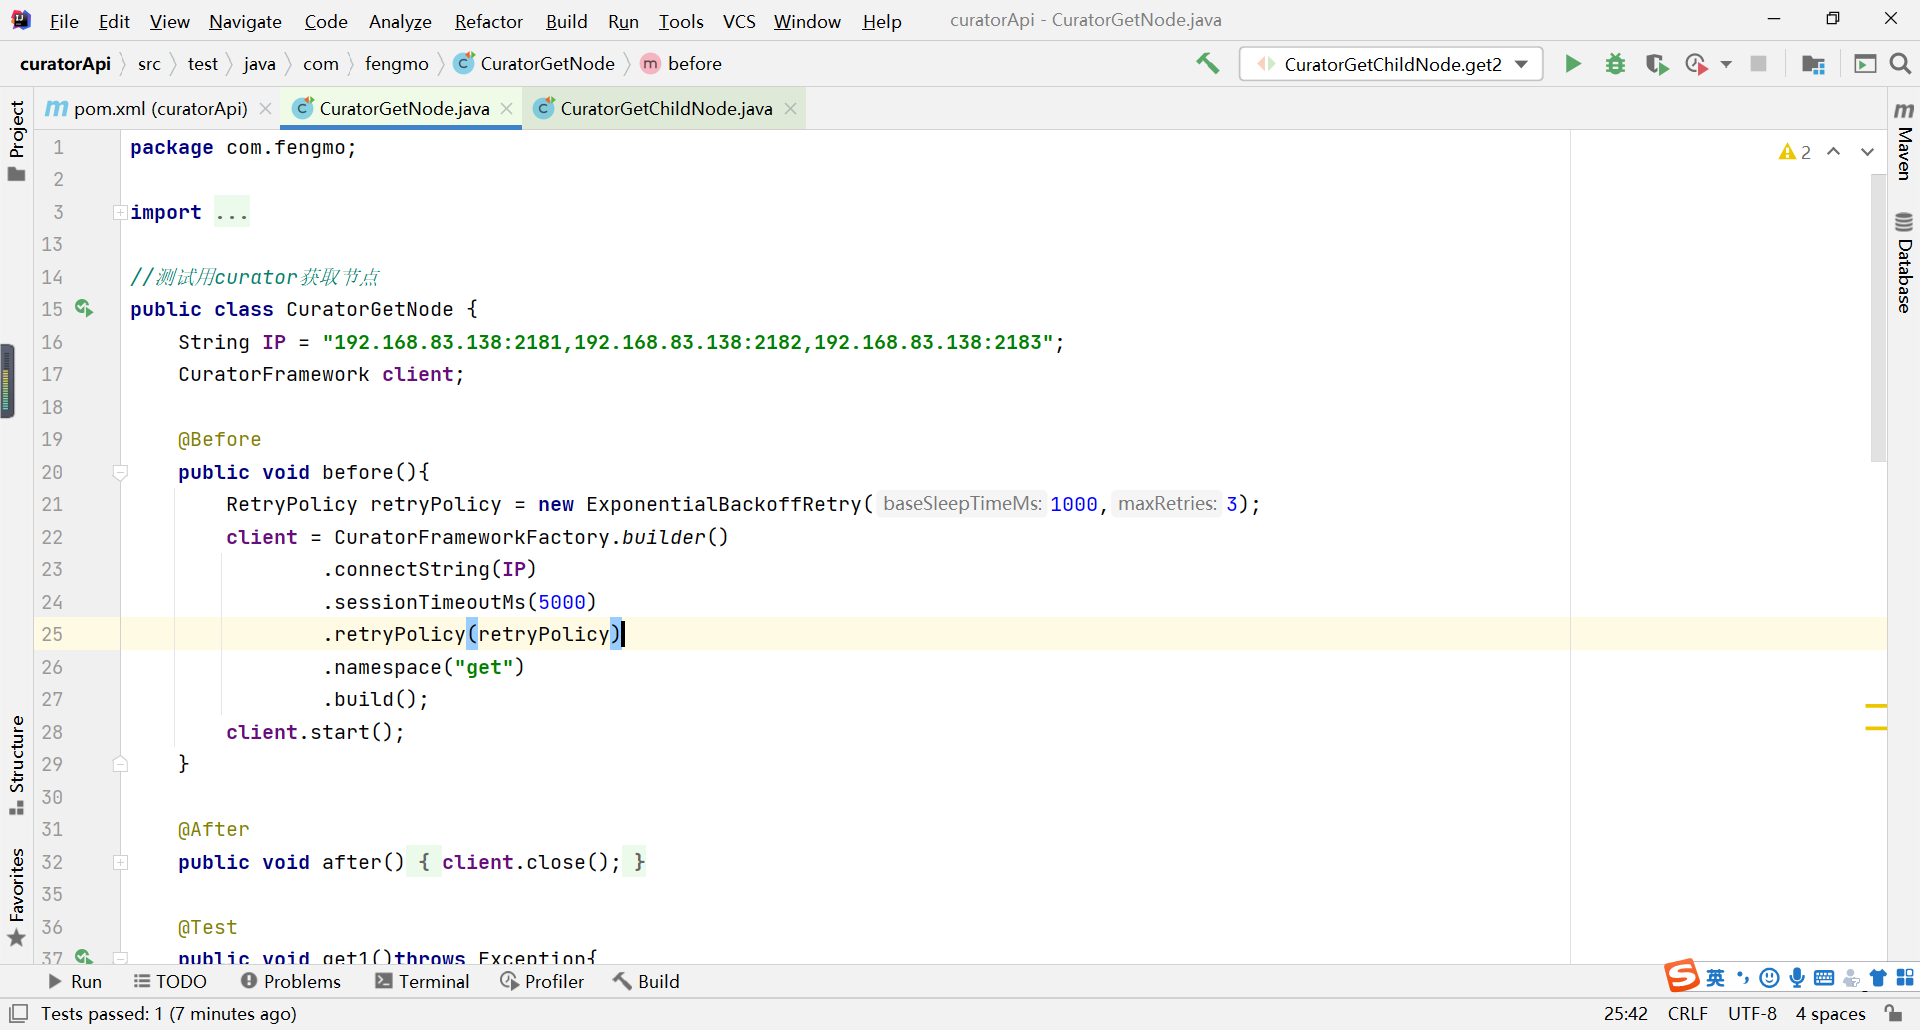Open the VCS menu
Image resolution: width=1920 pixels, height=1030 pixels.
tap(739, 21)
